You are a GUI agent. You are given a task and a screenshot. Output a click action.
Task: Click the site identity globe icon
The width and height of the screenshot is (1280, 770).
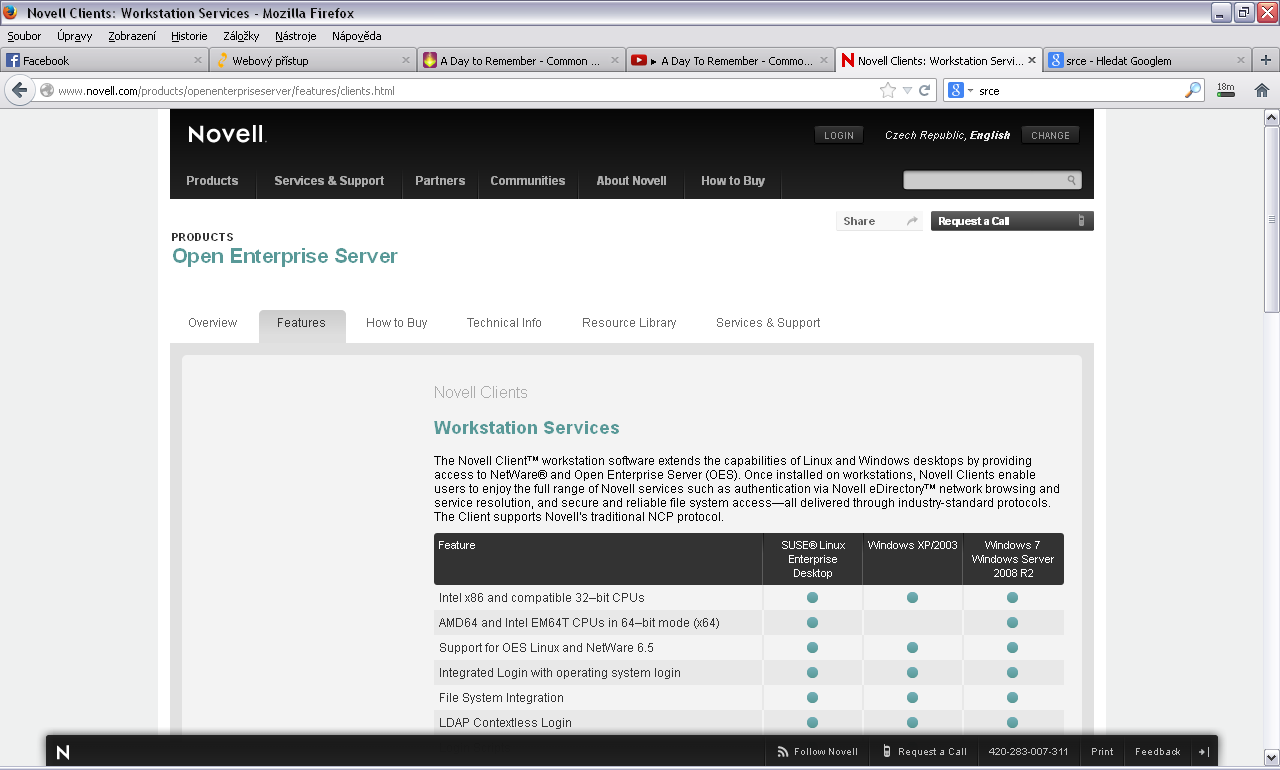(x=46, y=90)
